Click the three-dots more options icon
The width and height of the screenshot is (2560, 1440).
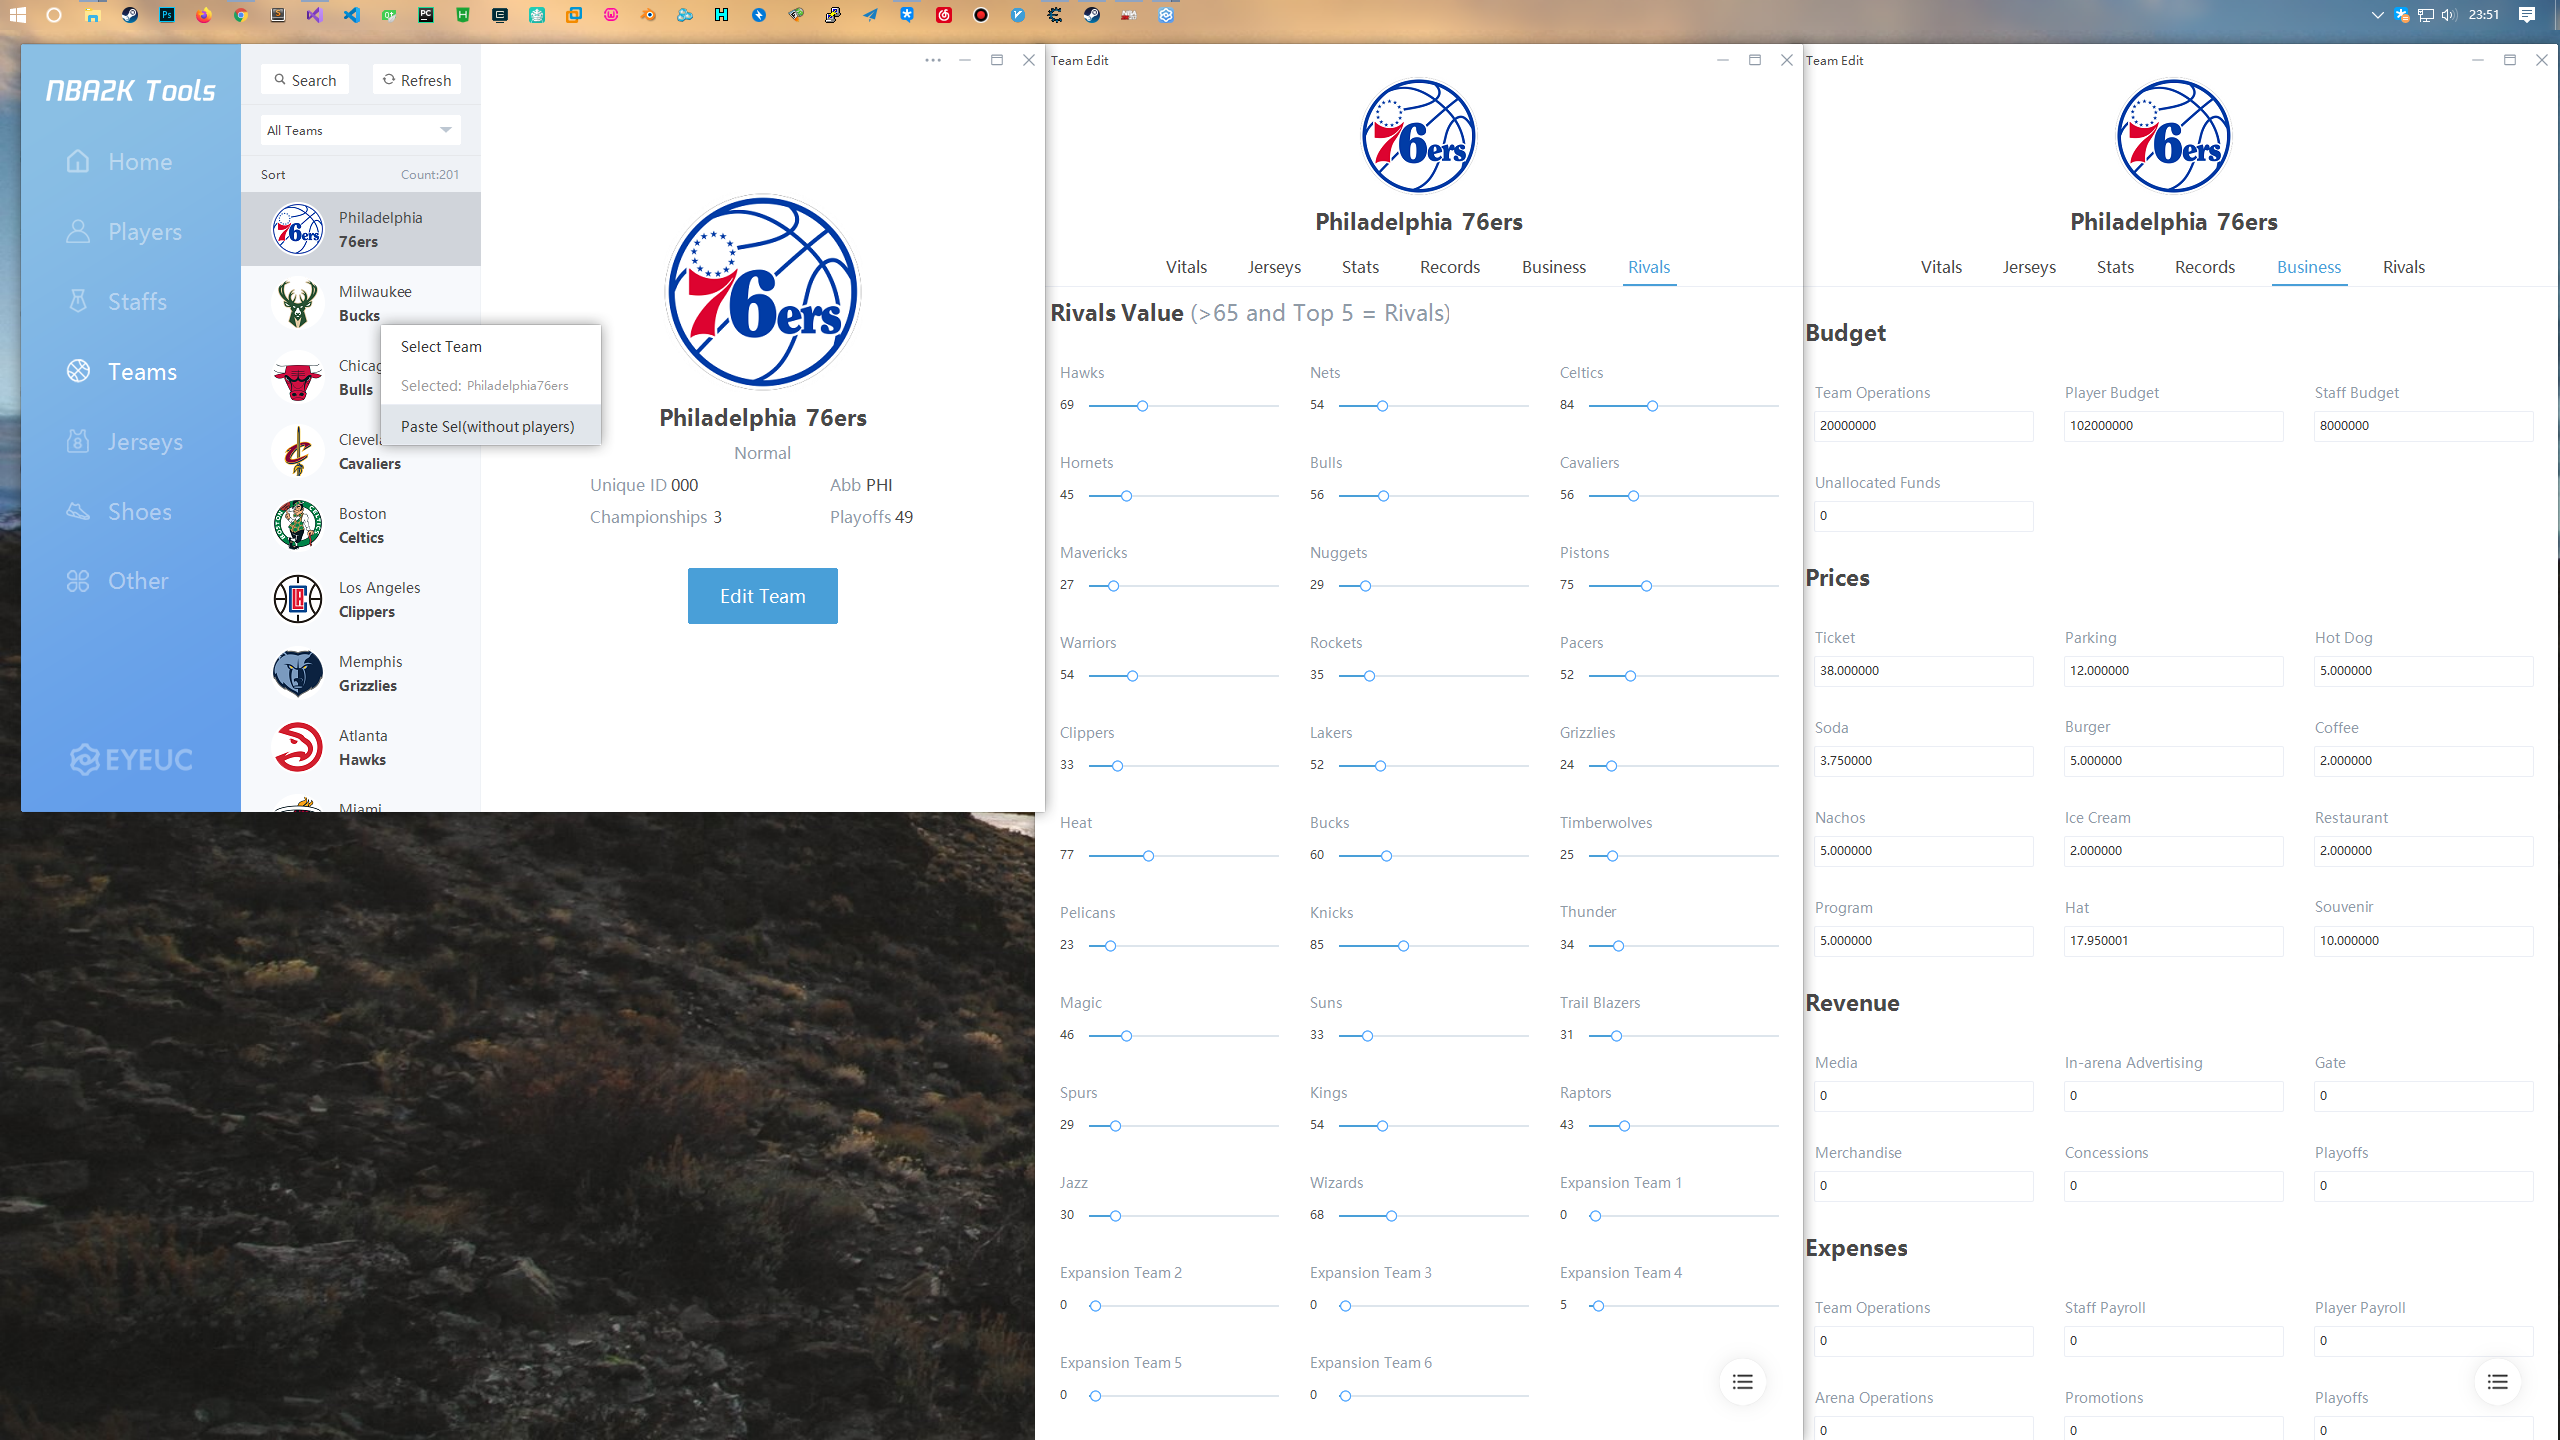tap(932, 60)
